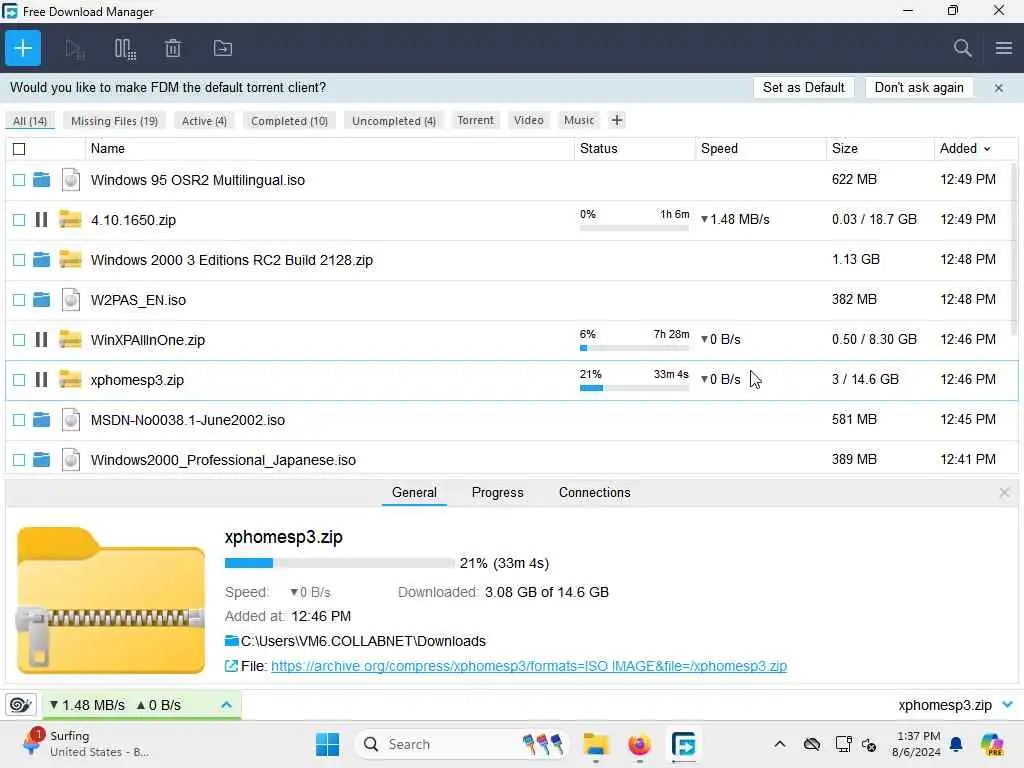Check the 4.10.1650.zip checkbox

click(x=19, y=220)
